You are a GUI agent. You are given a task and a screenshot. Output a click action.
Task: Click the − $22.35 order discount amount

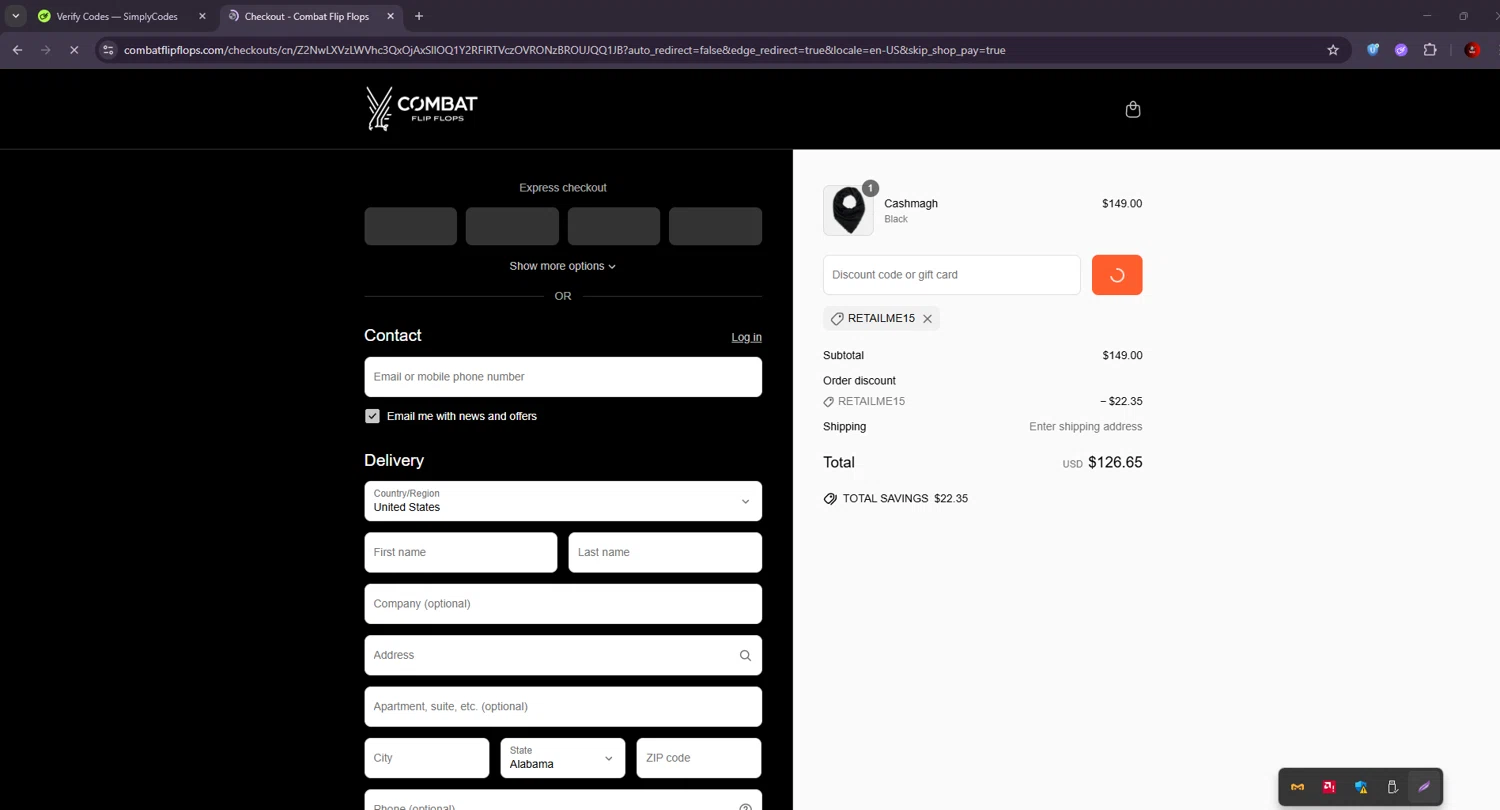point(1121,402)
